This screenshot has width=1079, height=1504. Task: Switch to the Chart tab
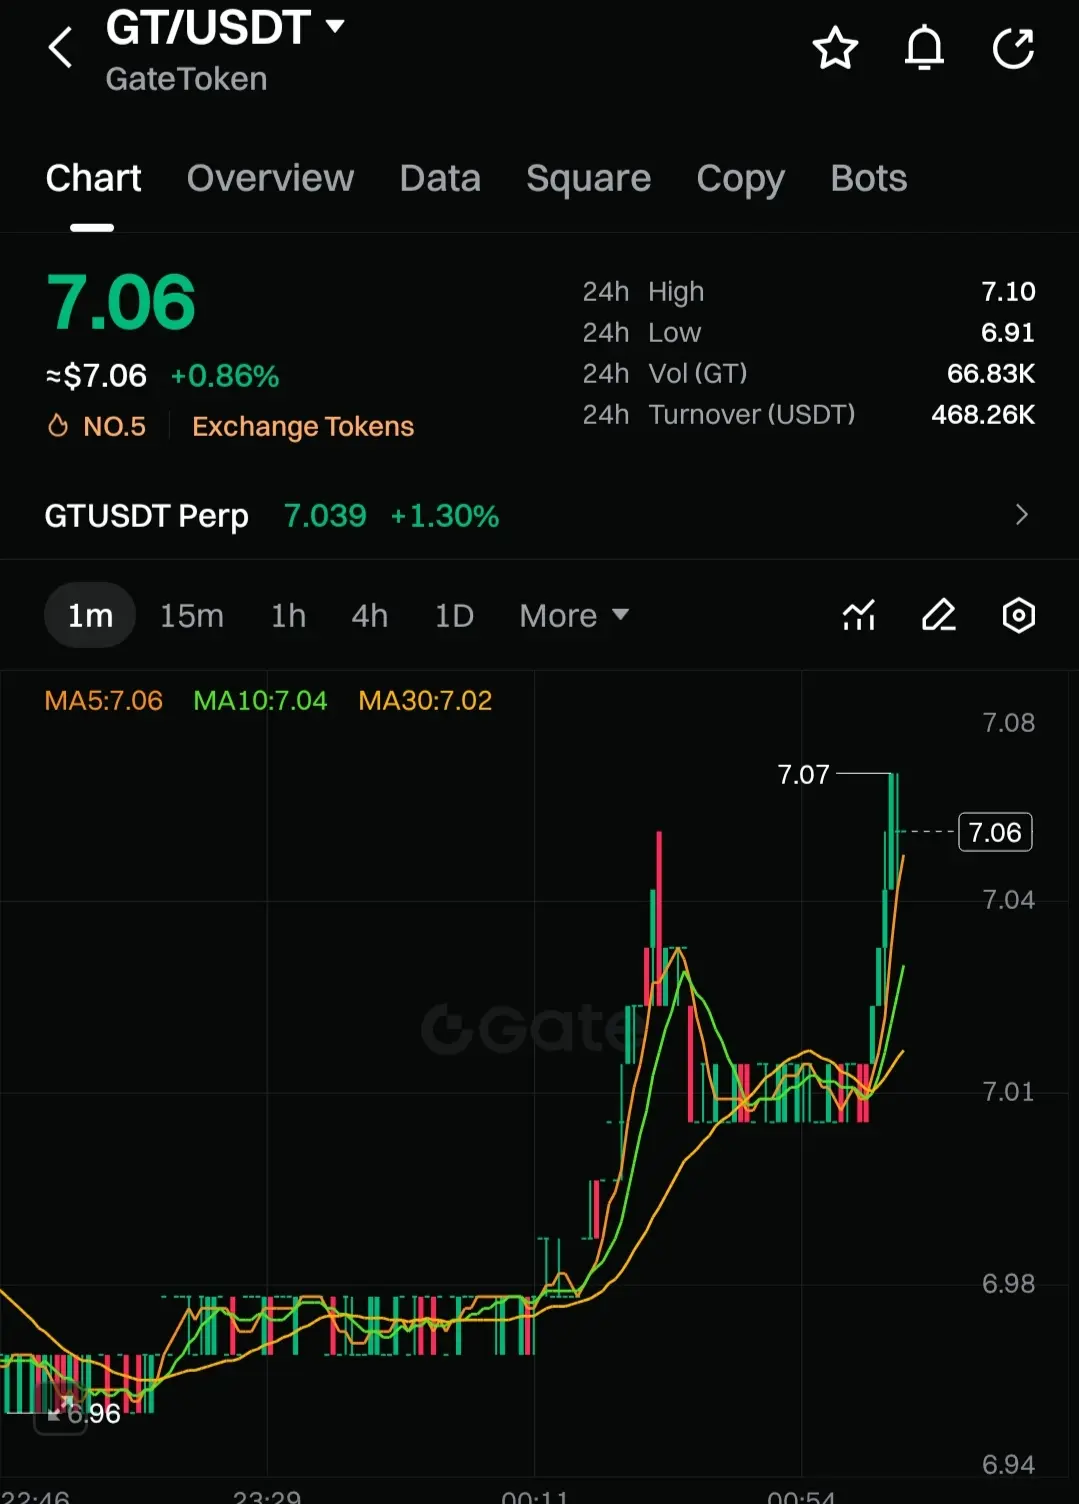point(93,178)
